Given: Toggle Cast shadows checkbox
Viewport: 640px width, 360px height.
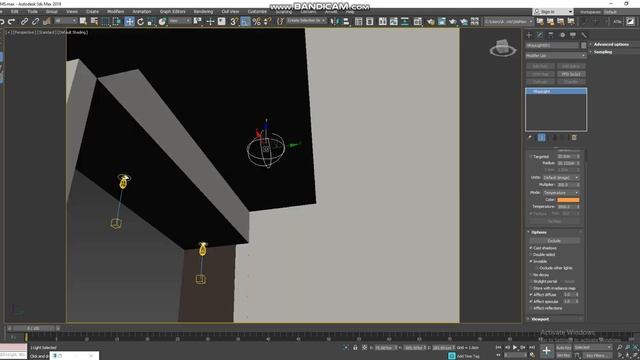Looking at the screenshot, I should pyautogui.click(x=531, y=248).
